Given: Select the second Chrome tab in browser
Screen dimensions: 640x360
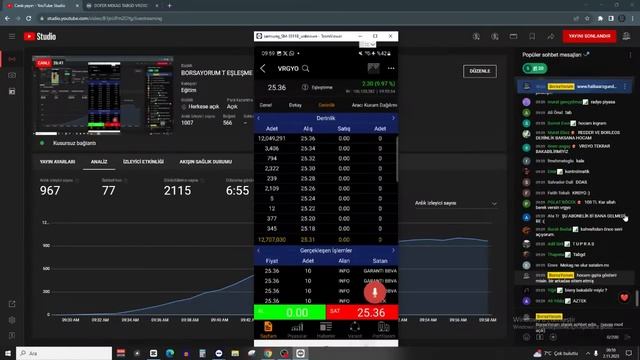Looking at the screenshot, I should (121, 6).
